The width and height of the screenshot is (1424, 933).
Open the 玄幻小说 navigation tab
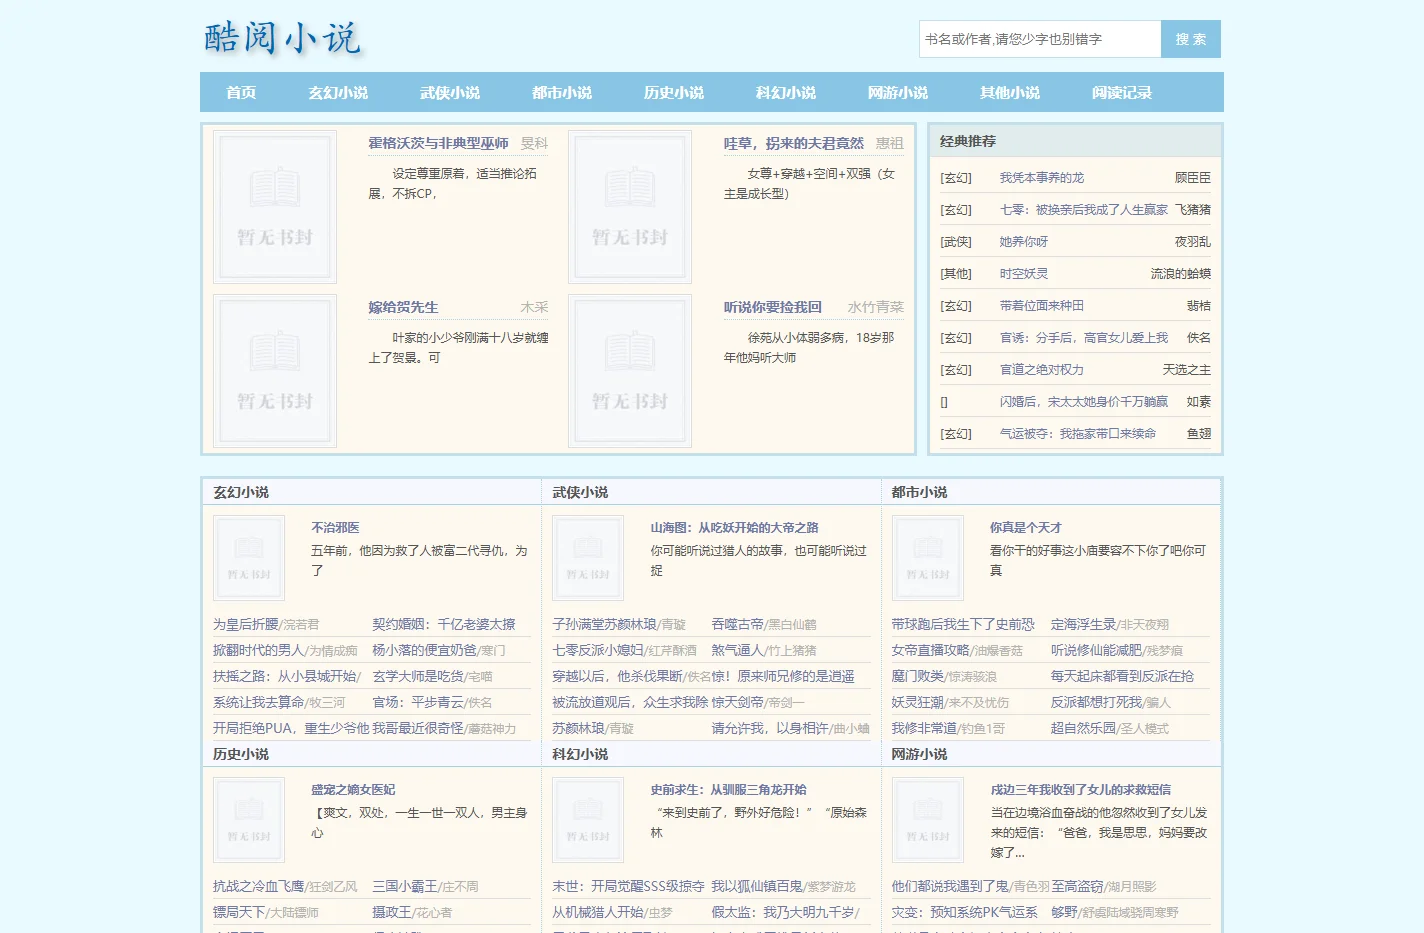338,92
